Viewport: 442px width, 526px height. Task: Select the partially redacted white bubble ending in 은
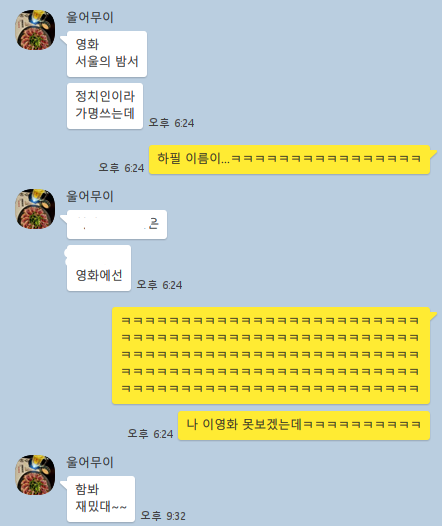pos(117,224)
